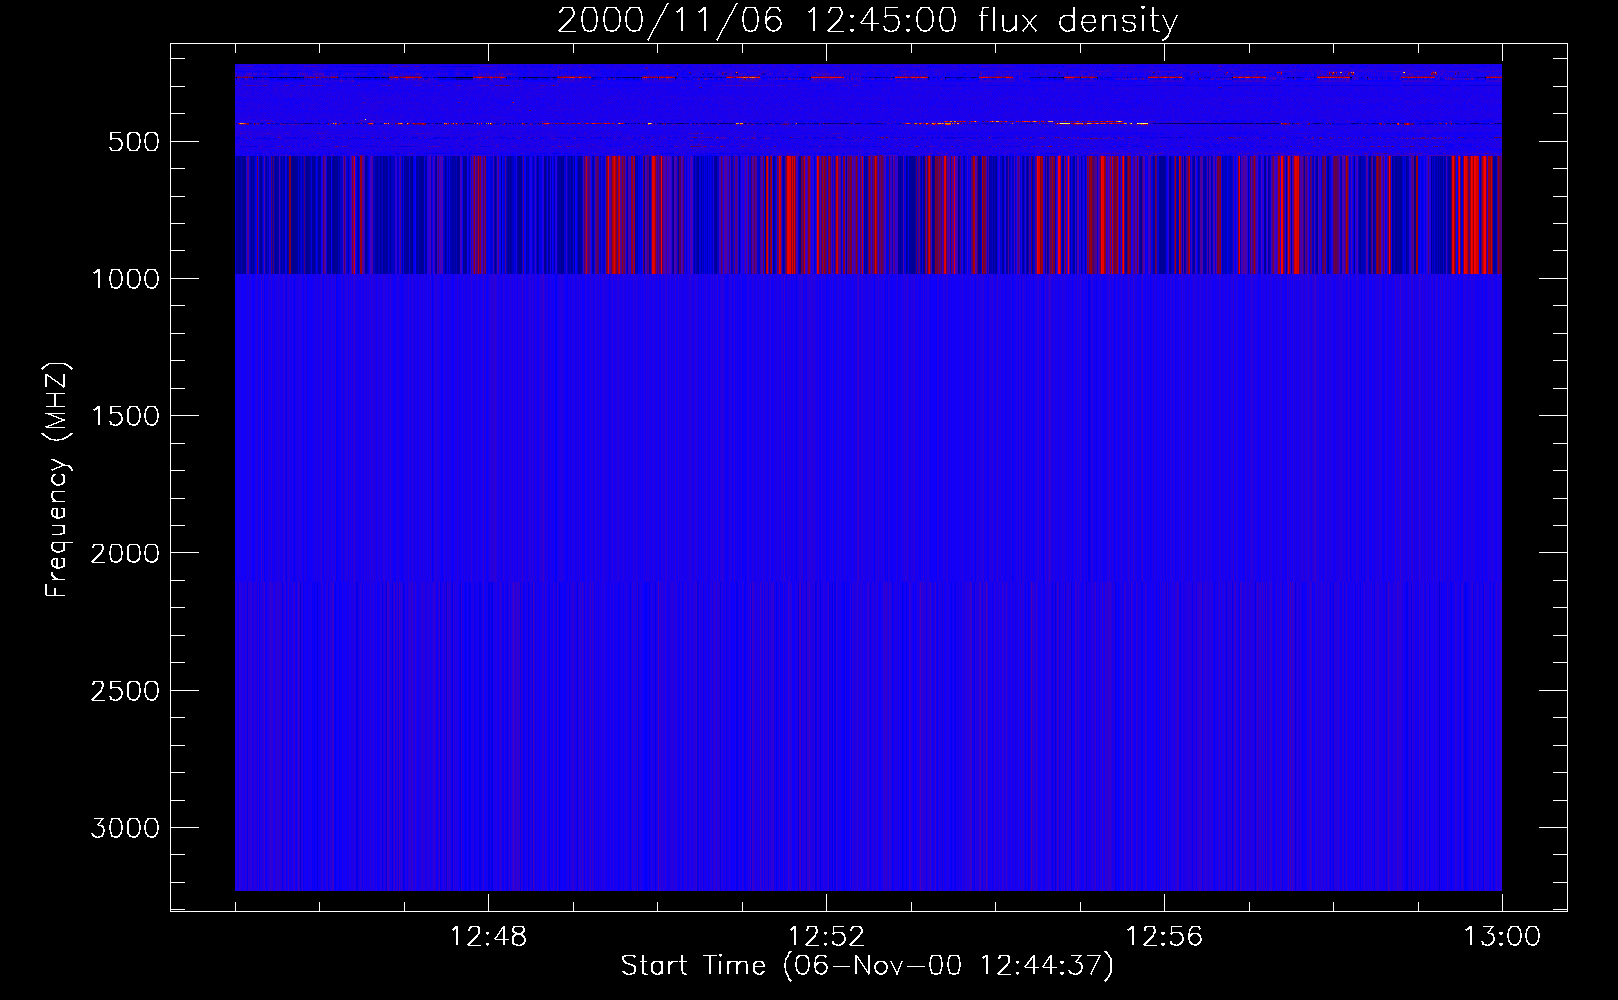1618x1000 pixels.
Task: Click the 2500 frequency tick label
Action: 125,691
